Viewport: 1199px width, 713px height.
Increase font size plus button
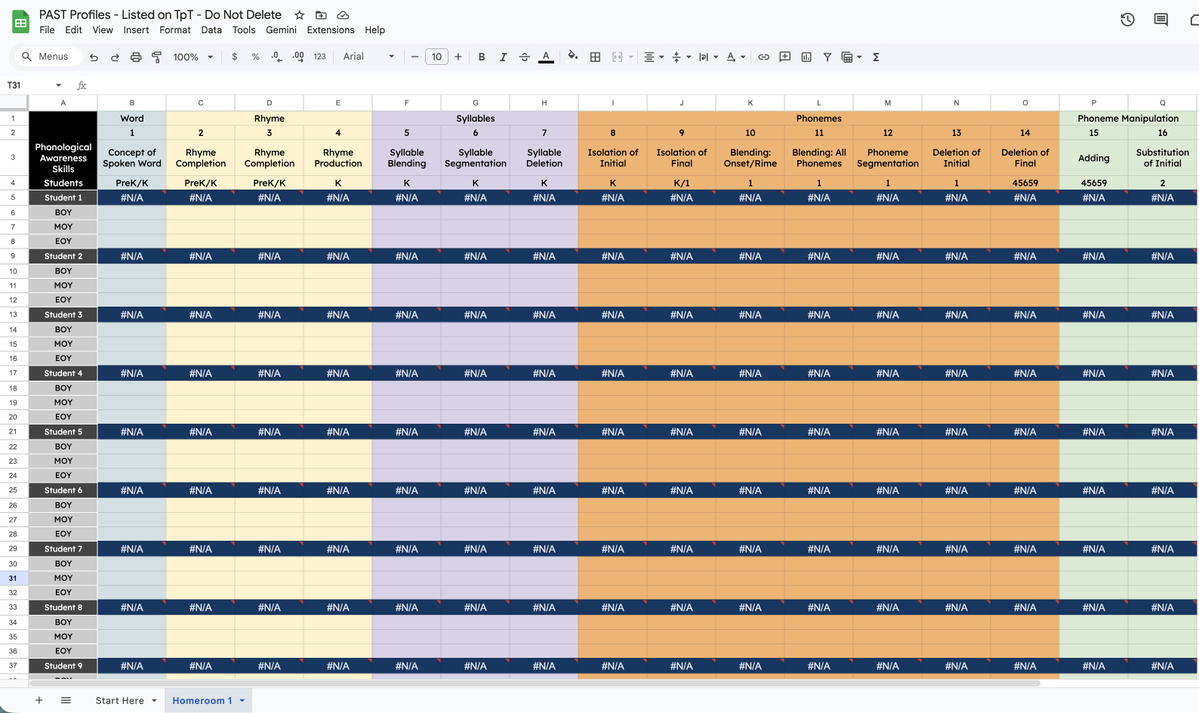458,57
